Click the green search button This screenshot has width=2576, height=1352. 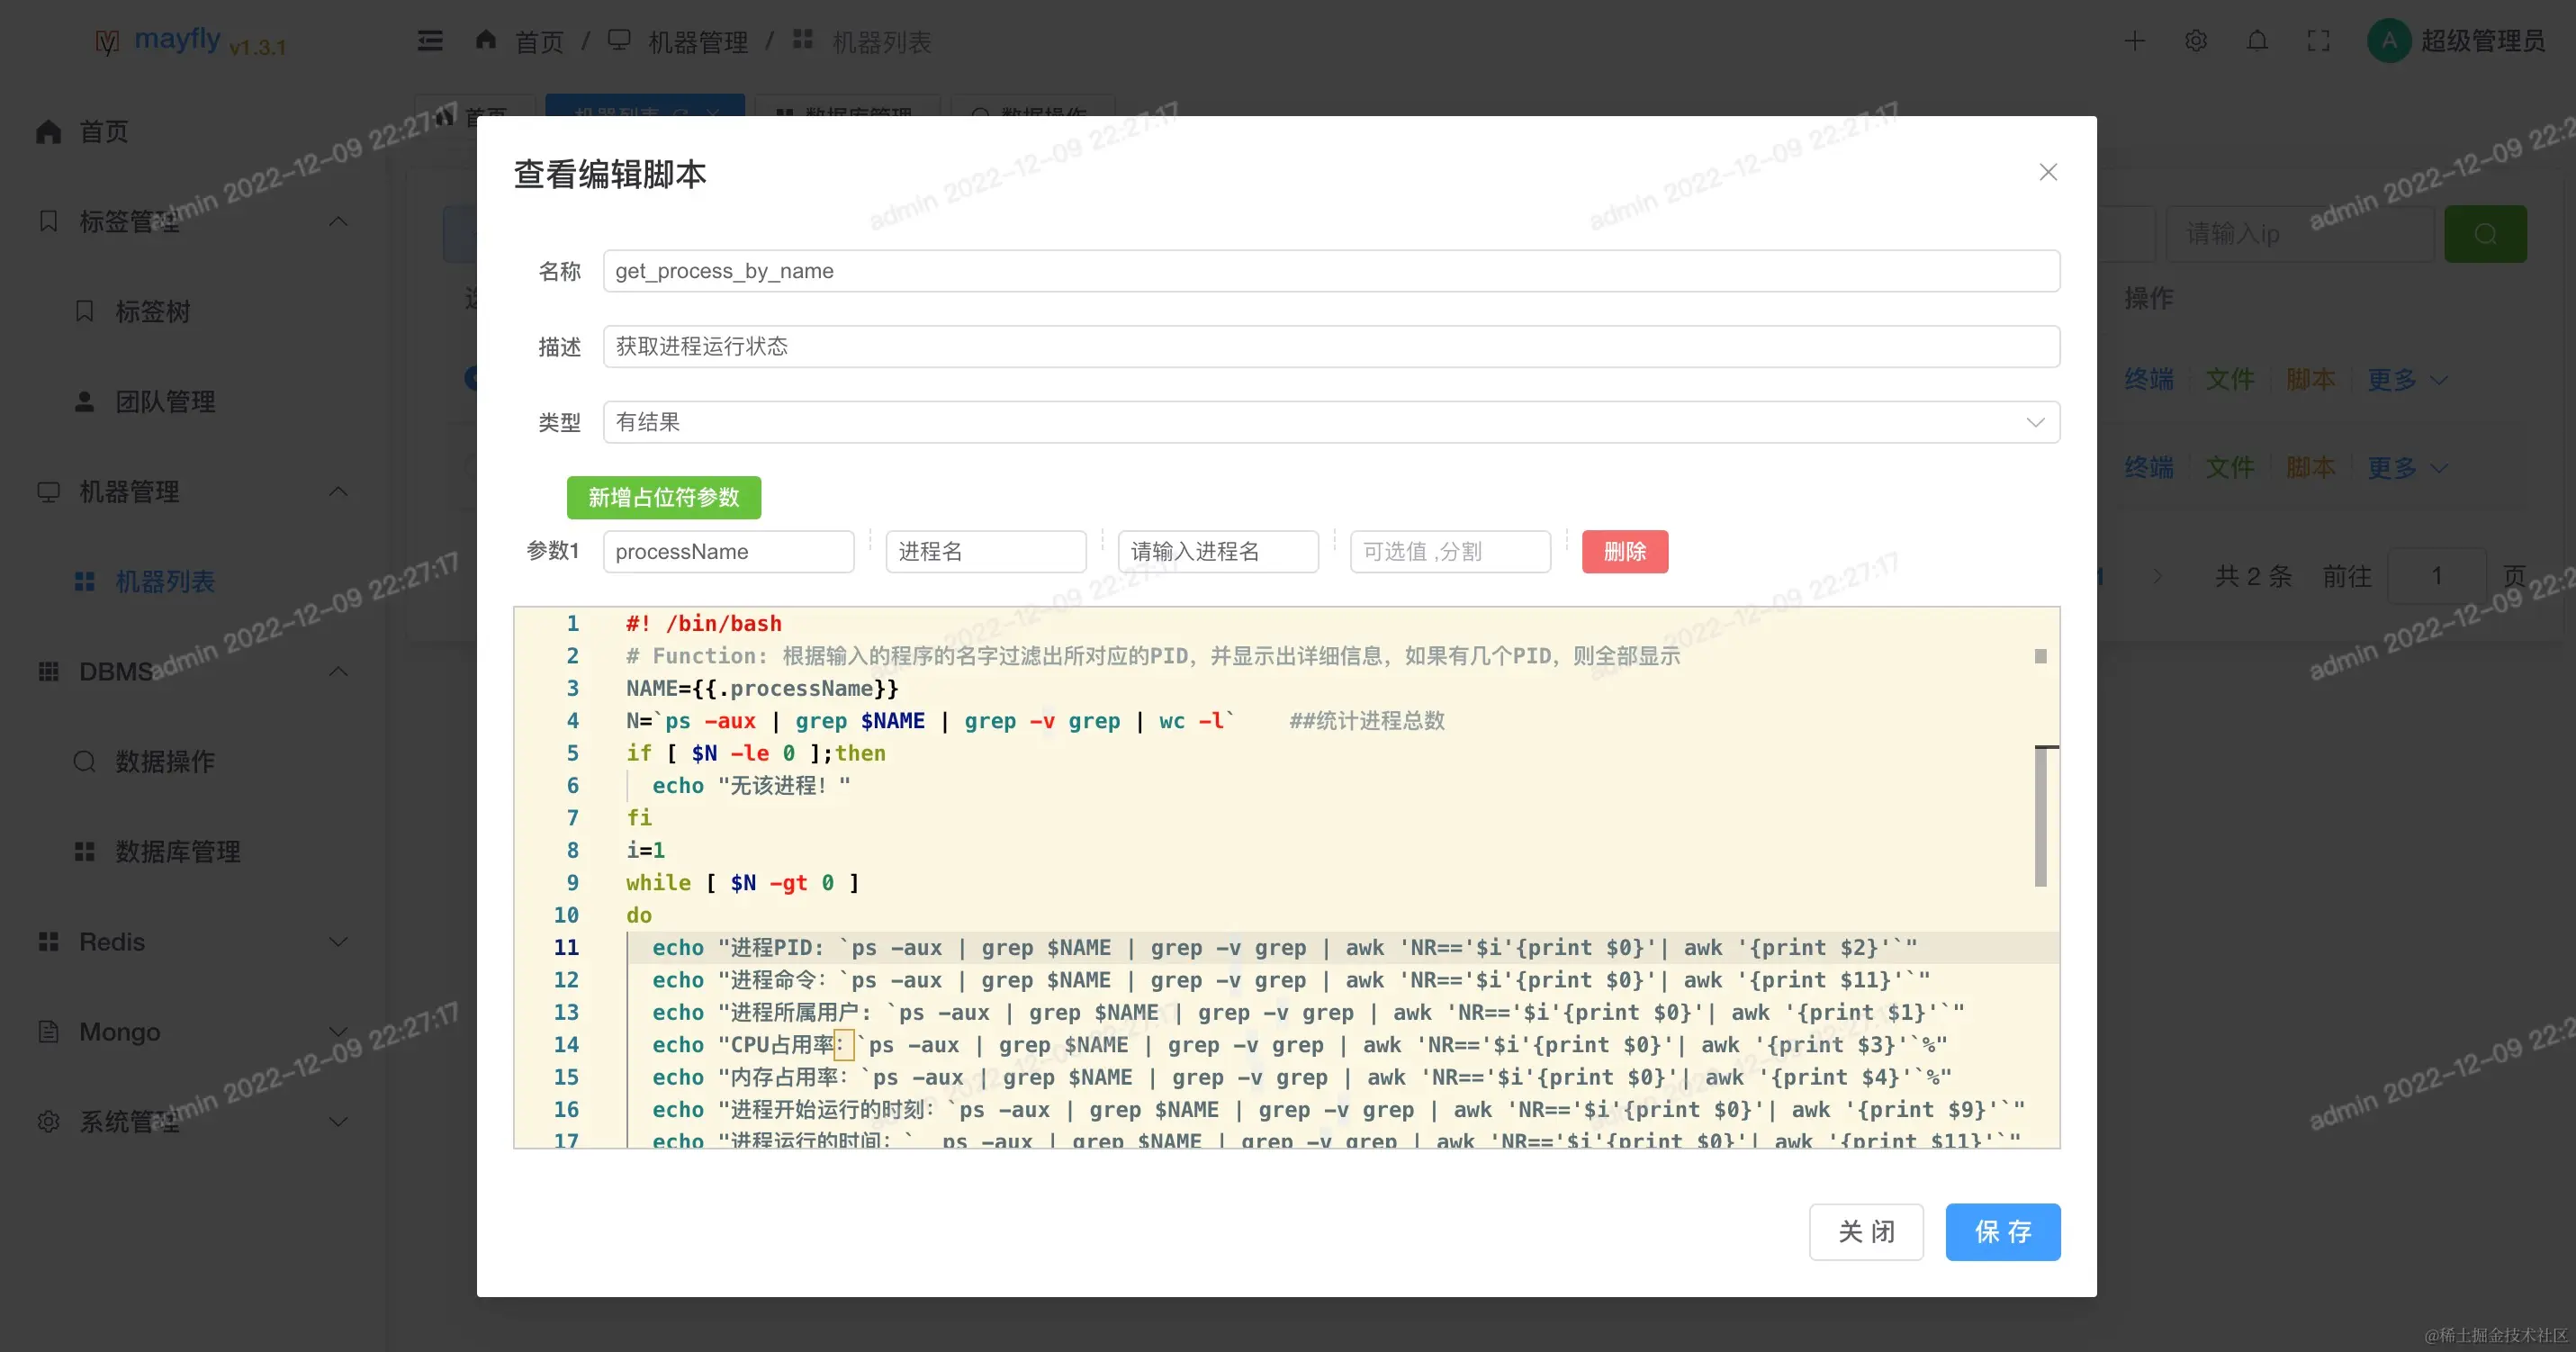tap(2485, 234)
